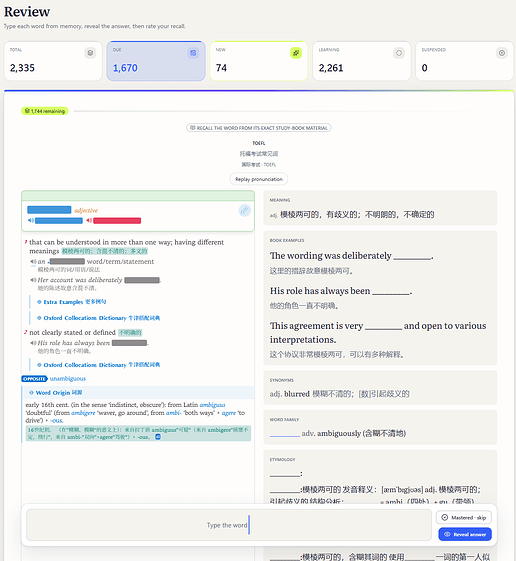
Task: Expand first Oxford Collocation Dictionary section
Action: (98, 318)
